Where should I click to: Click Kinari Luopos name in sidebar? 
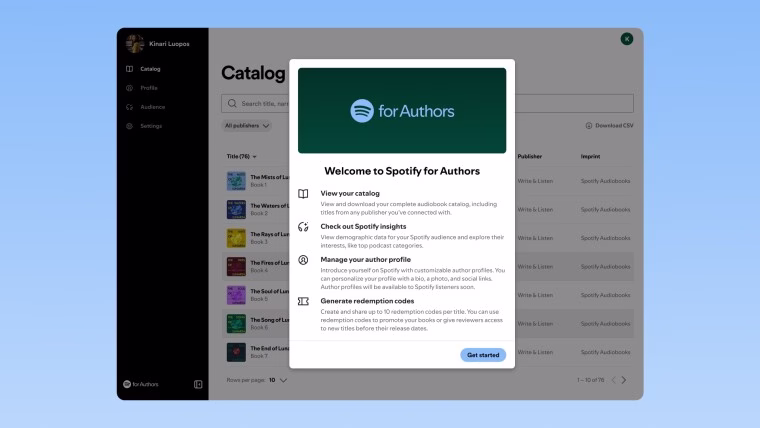point(169,44)
